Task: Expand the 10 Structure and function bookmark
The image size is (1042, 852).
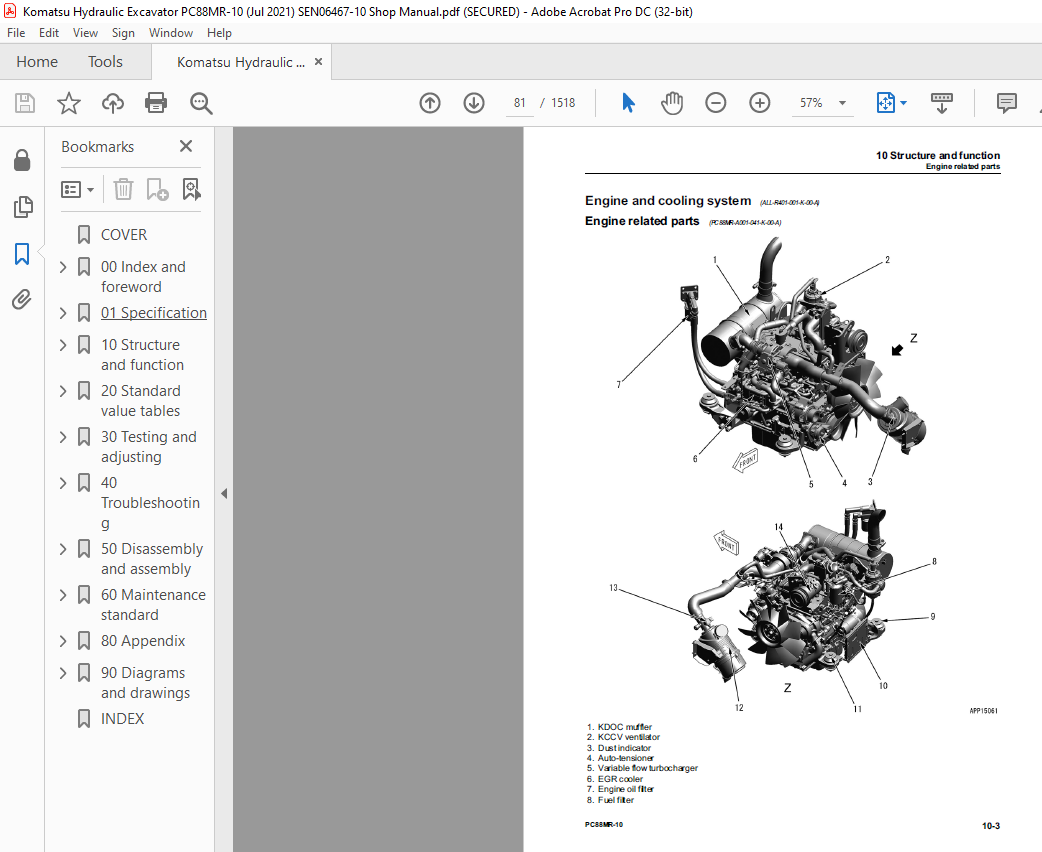Action: coord(63,345)
